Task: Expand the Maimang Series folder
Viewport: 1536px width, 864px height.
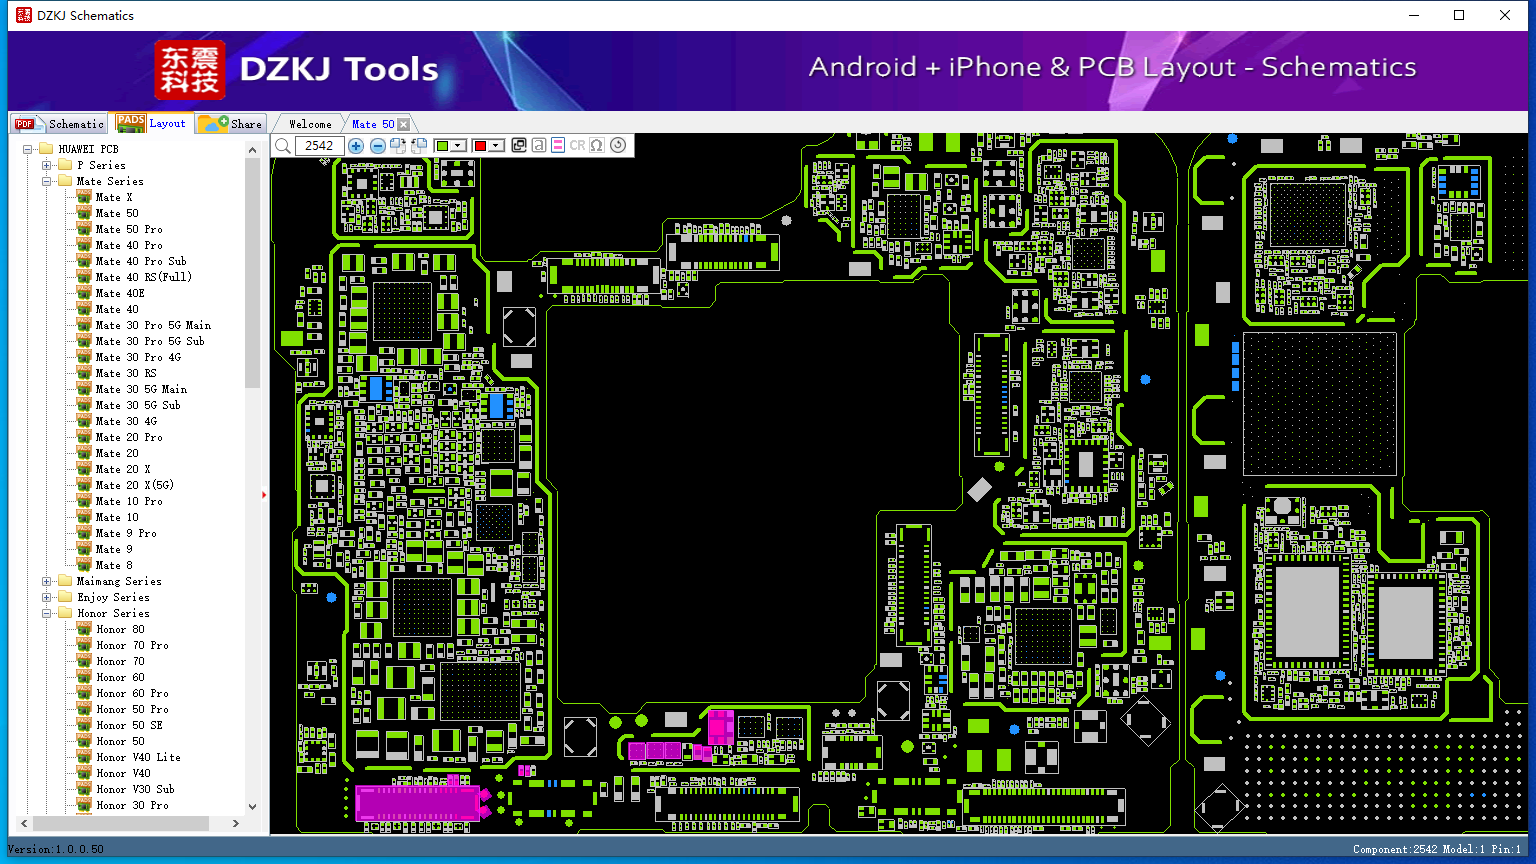Action: tap(46, 581)
